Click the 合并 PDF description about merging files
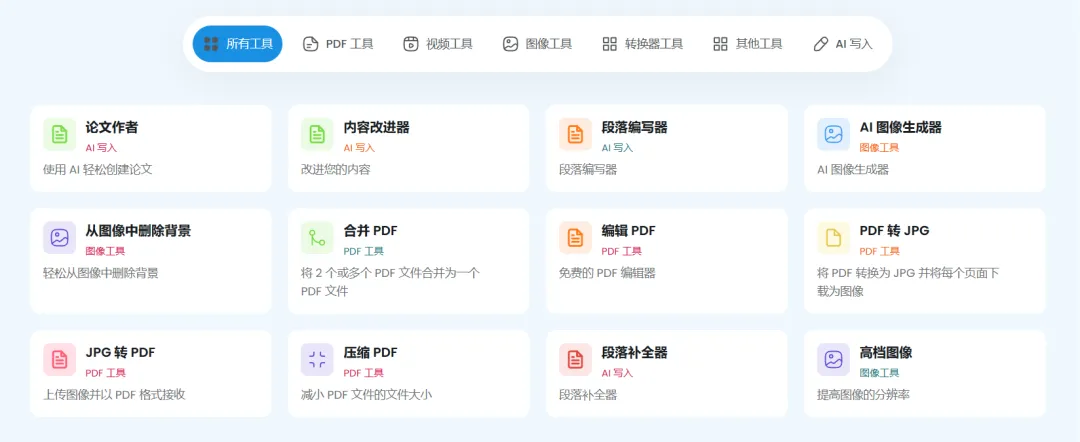Image resolution: width=1080 pixels, height=442 pixels. pyautogui.click(x=391, y=282)
